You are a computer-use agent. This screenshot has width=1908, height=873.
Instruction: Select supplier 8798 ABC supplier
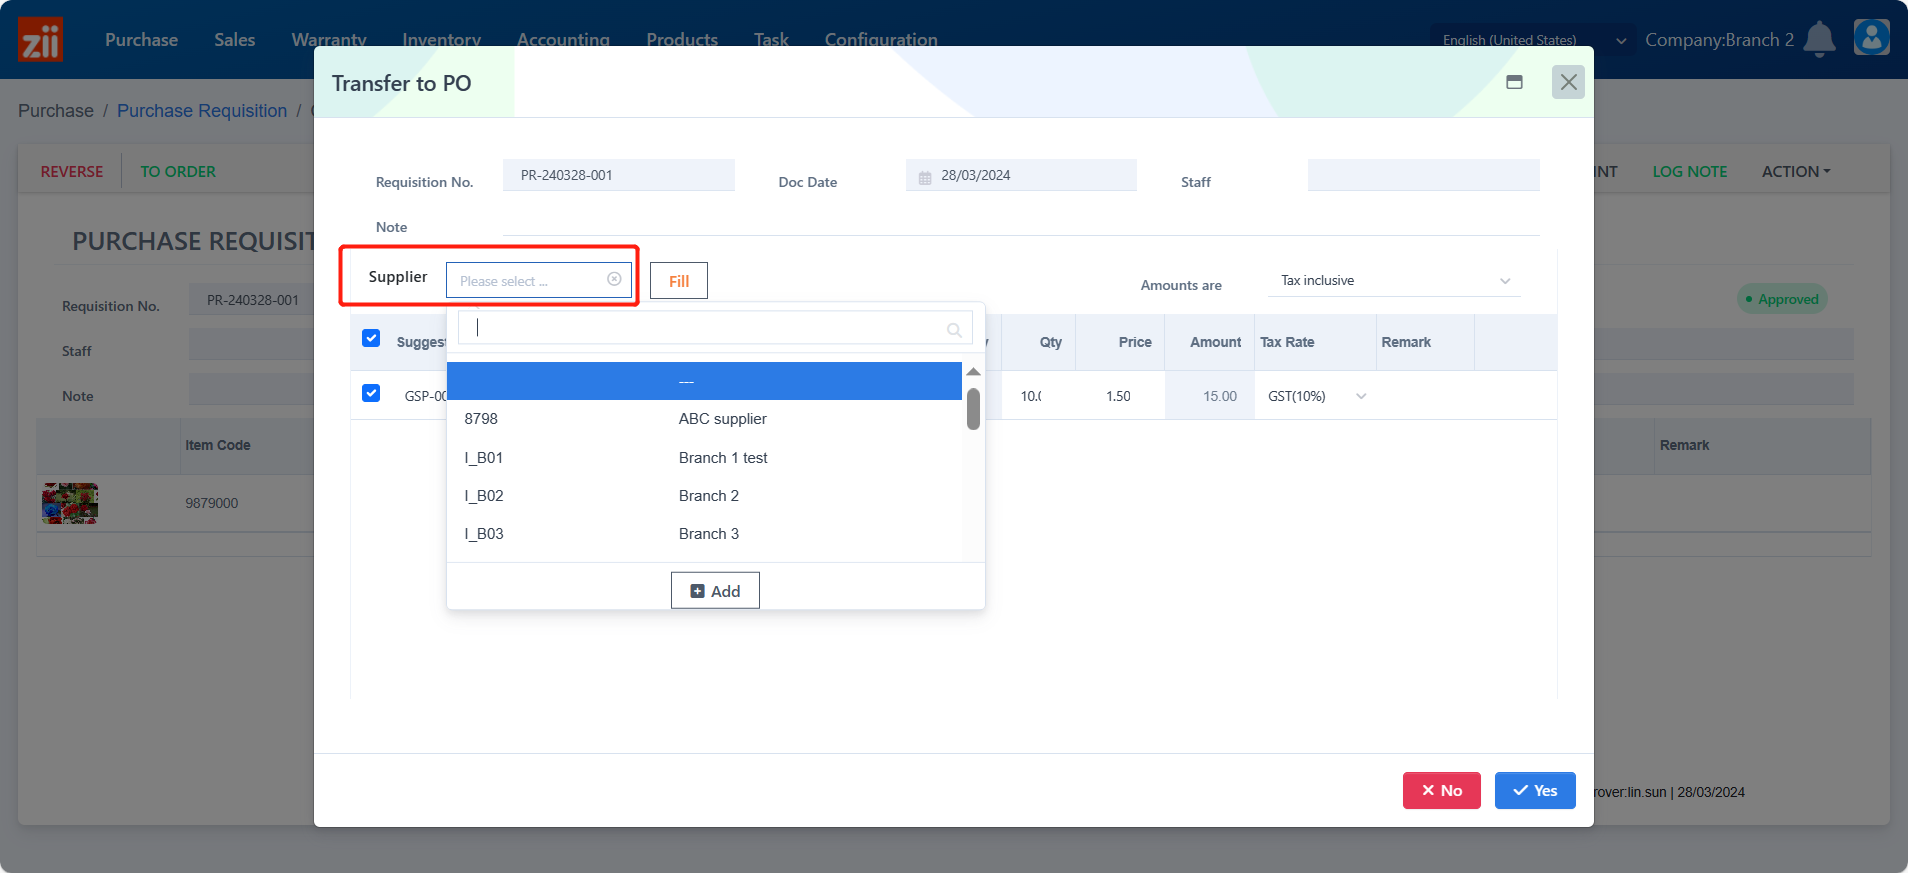point(704,419)
